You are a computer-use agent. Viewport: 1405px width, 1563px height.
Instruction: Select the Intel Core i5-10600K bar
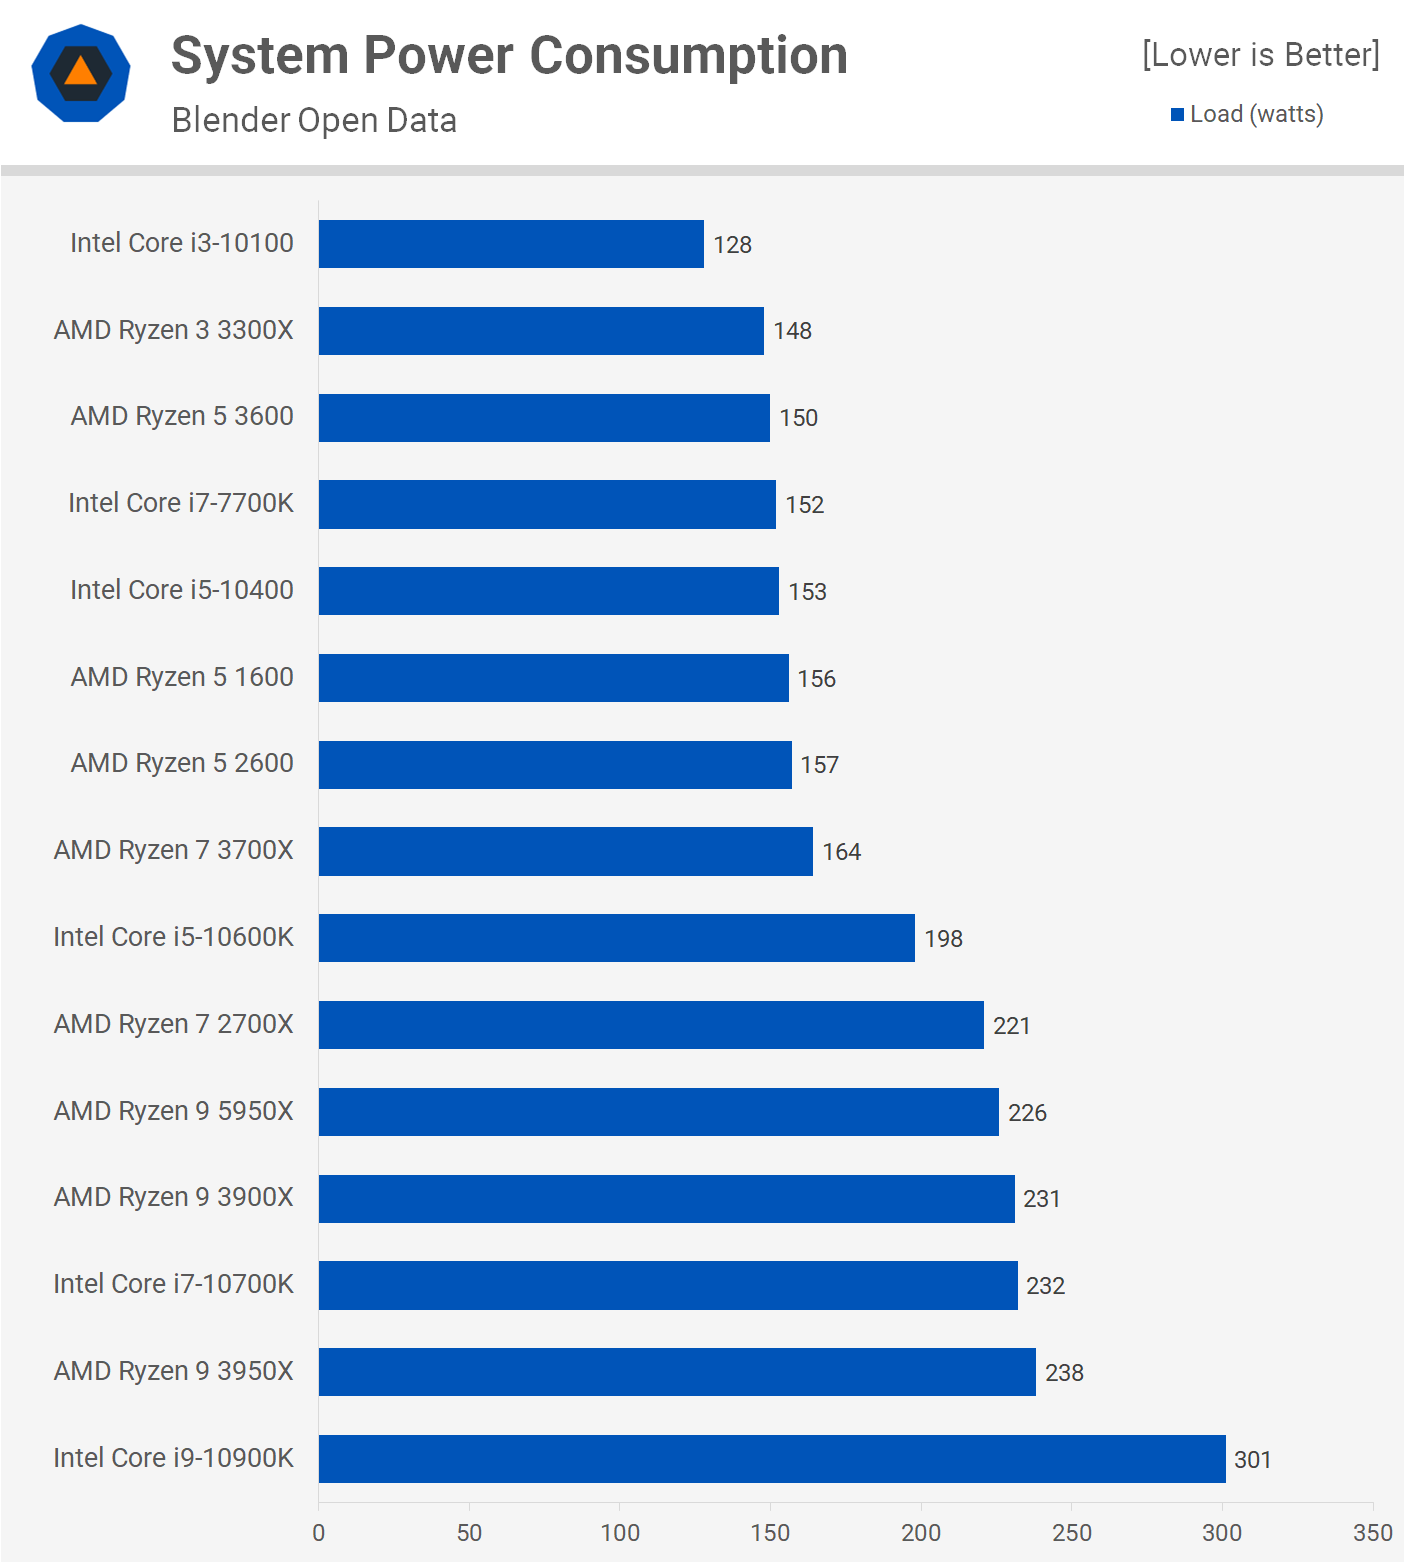pos(616,938)
